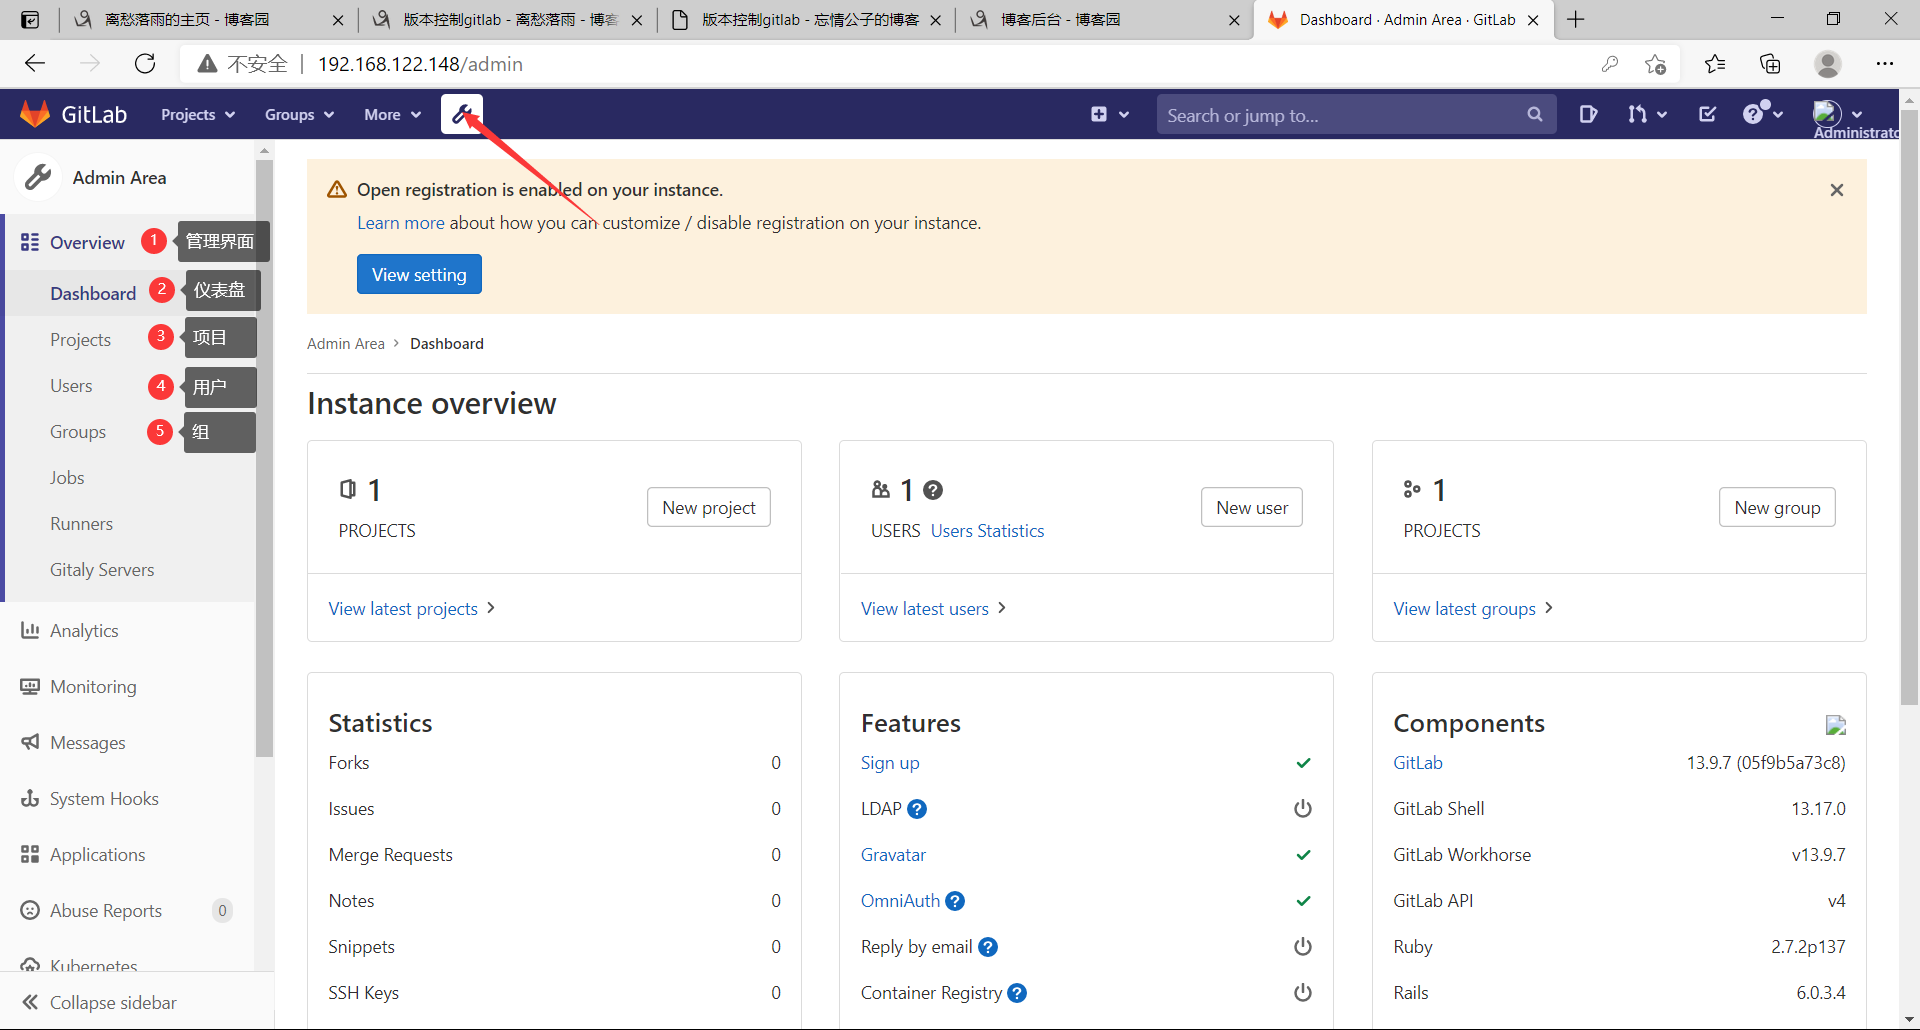
Task: Open OmniAuth help question icon
Action: click(x=955, y=901)
